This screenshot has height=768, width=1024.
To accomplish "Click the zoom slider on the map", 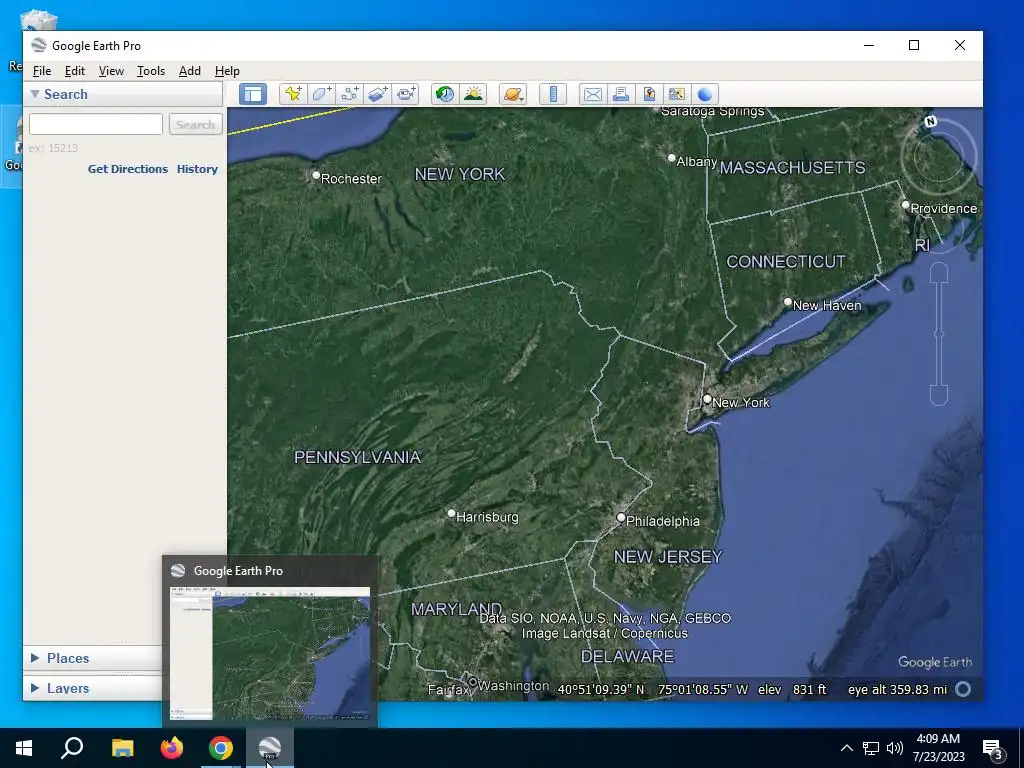I will [939, 334].
